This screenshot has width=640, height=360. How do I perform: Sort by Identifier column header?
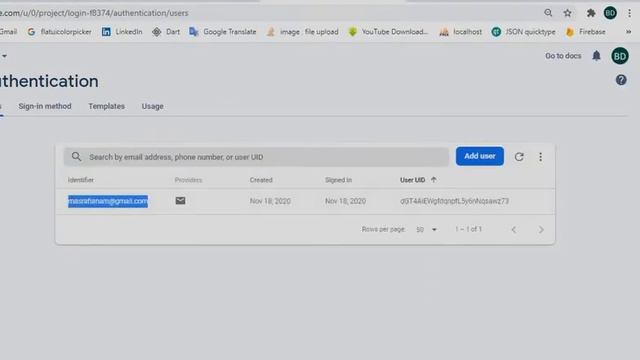[81, 180]
